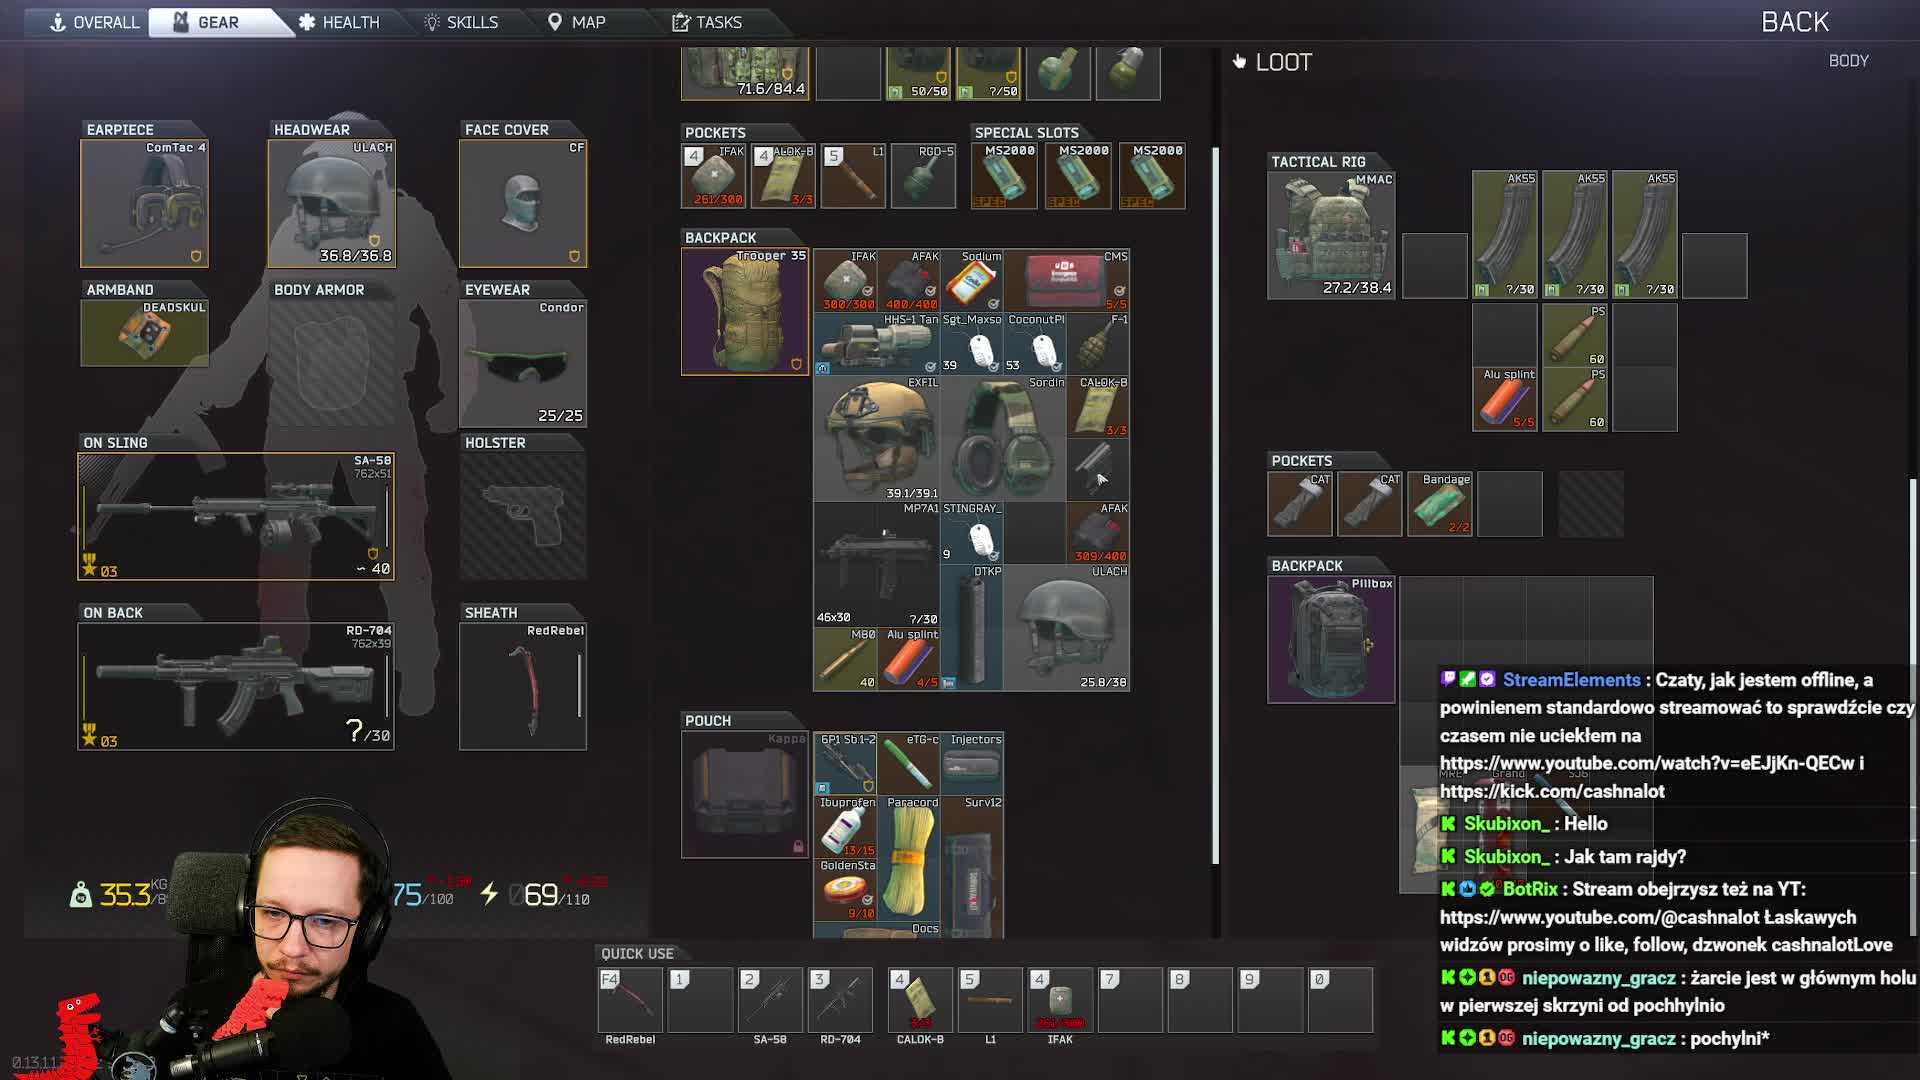
Task: Select the MP7A1 submachine gun in backpack
Action: click(876, 564)
